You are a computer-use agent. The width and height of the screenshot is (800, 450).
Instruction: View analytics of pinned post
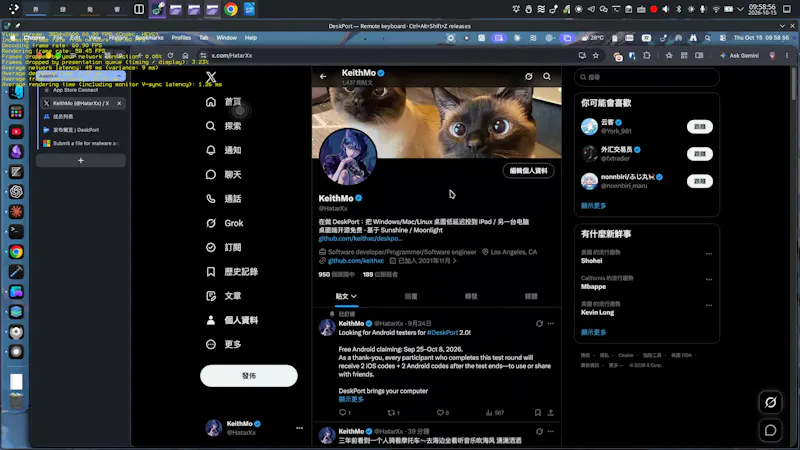(x=494, y=413)
